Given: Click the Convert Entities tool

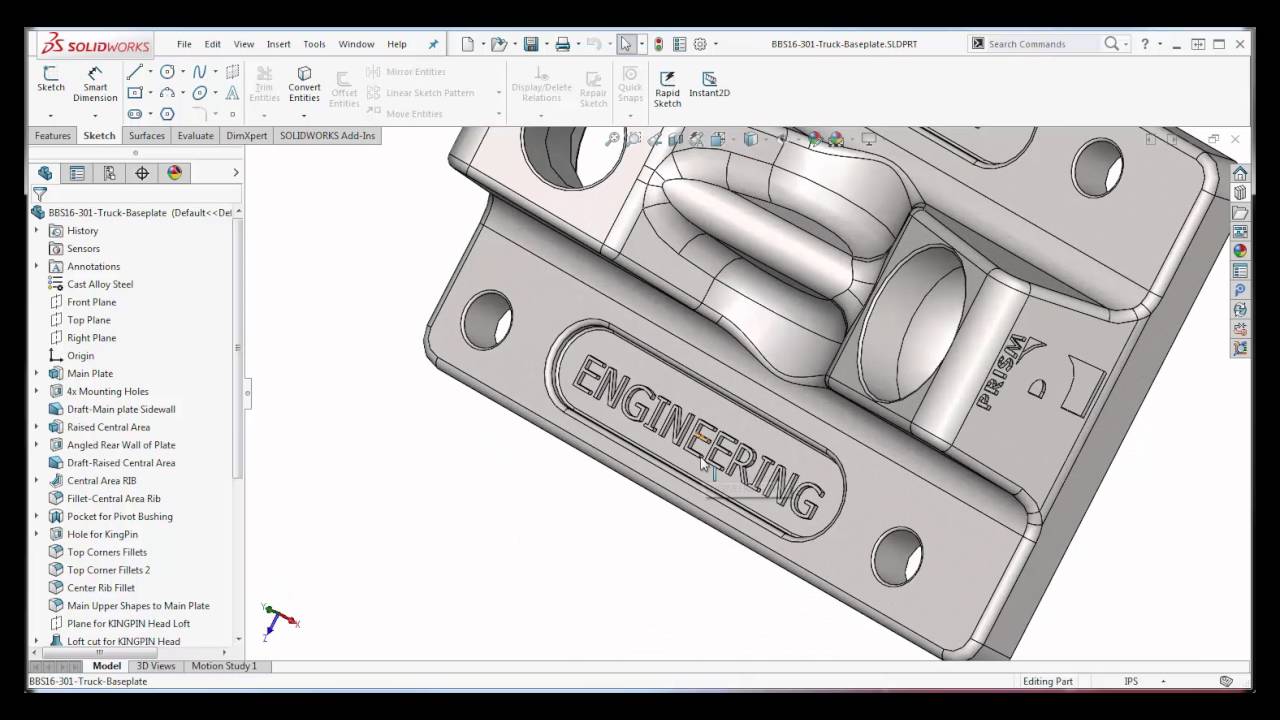Looking at the screenshot, I should [304, 84].
